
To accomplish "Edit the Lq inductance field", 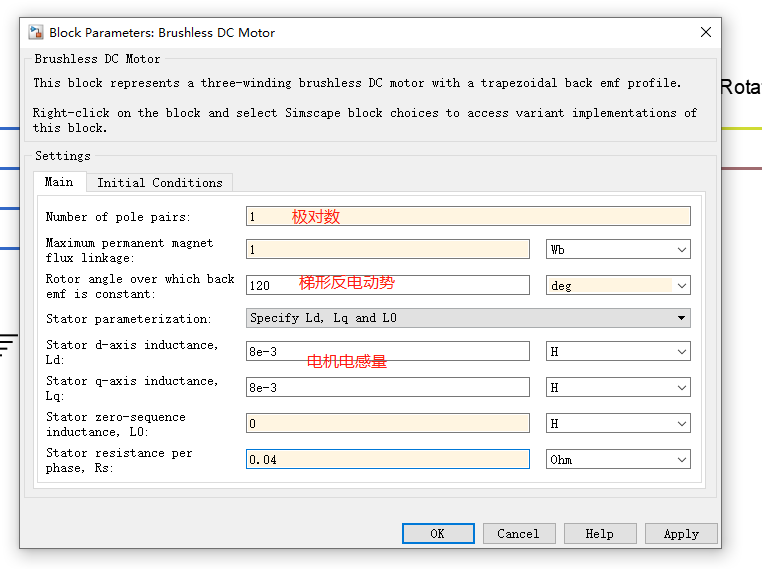I will tap(388, 387).
